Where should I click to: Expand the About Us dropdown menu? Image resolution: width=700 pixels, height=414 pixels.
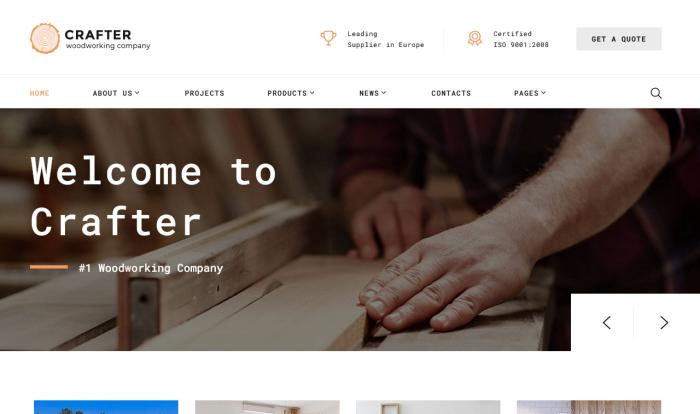coord(116,93)
